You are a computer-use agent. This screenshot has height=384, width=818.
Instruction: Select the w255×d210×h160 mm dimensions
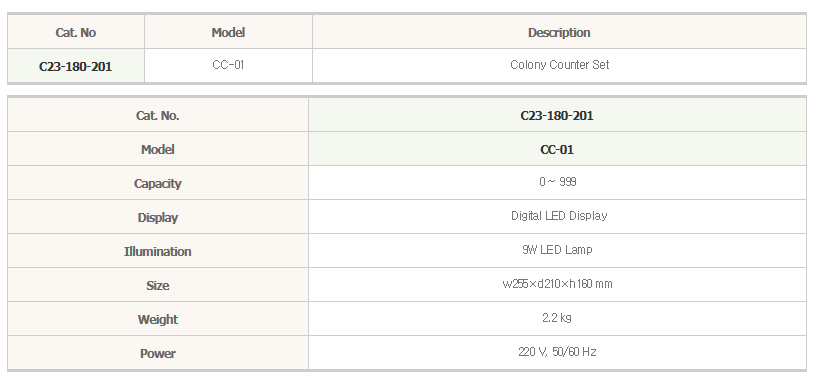coord(557,284)
